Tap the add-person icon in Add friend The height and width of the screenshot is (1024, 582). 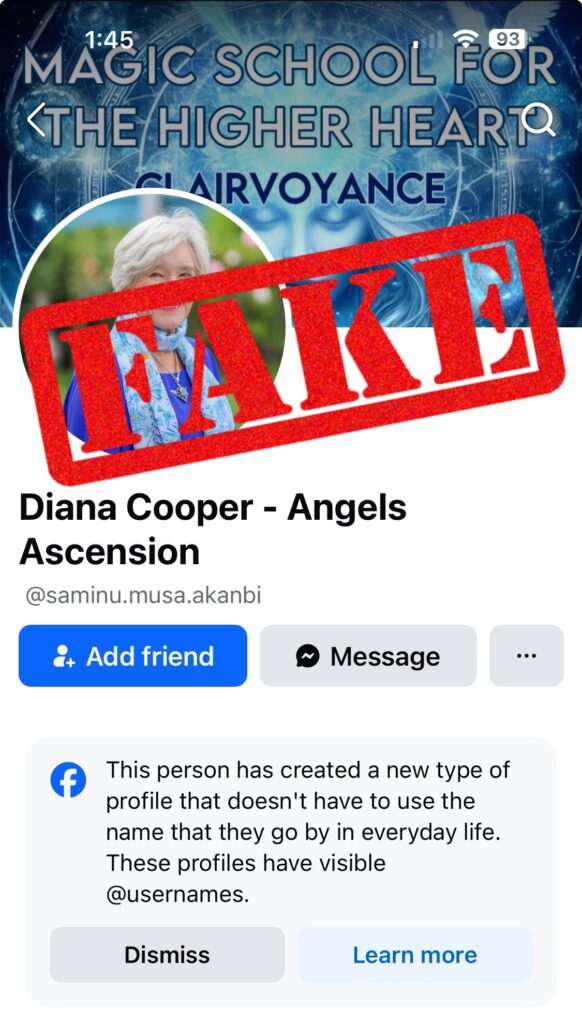coord(64,656)
